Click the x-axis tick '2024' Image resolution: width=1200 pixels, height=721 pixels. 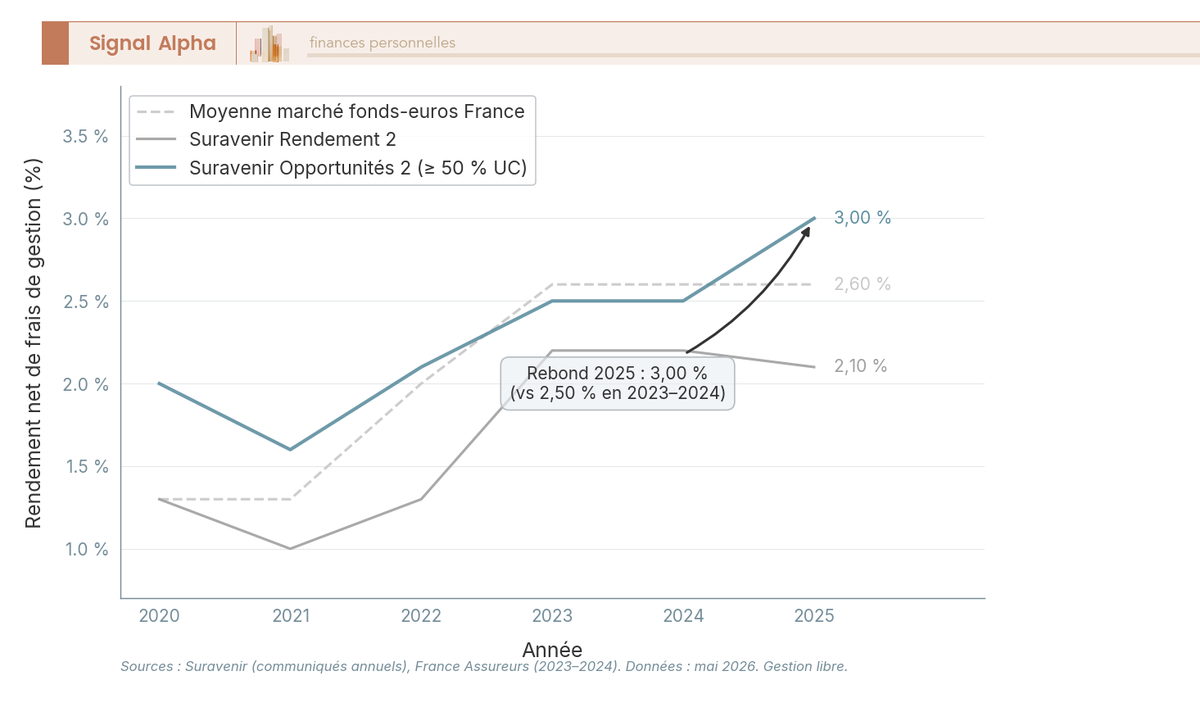tap(683, 616)
